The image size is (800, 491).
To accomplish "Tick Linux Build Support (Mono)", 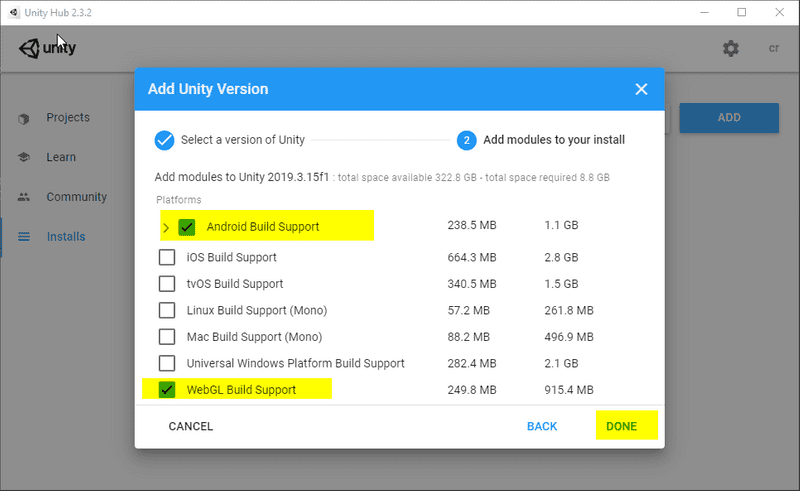I will click(x=167, y=310).
